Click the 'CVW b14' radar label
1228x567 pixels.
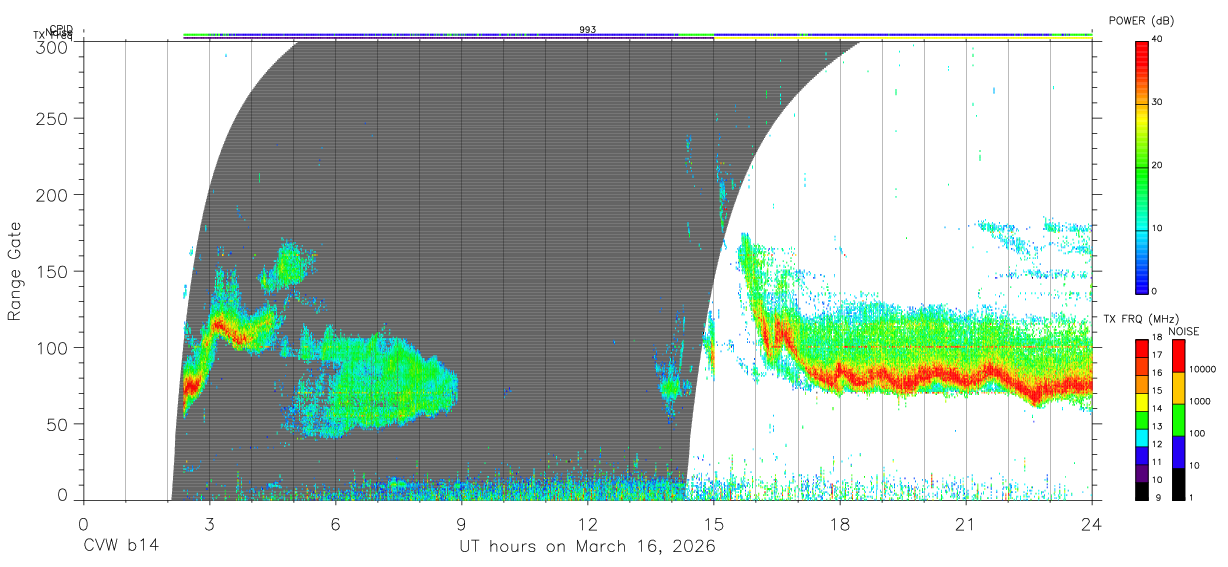(x=121, y=547)
